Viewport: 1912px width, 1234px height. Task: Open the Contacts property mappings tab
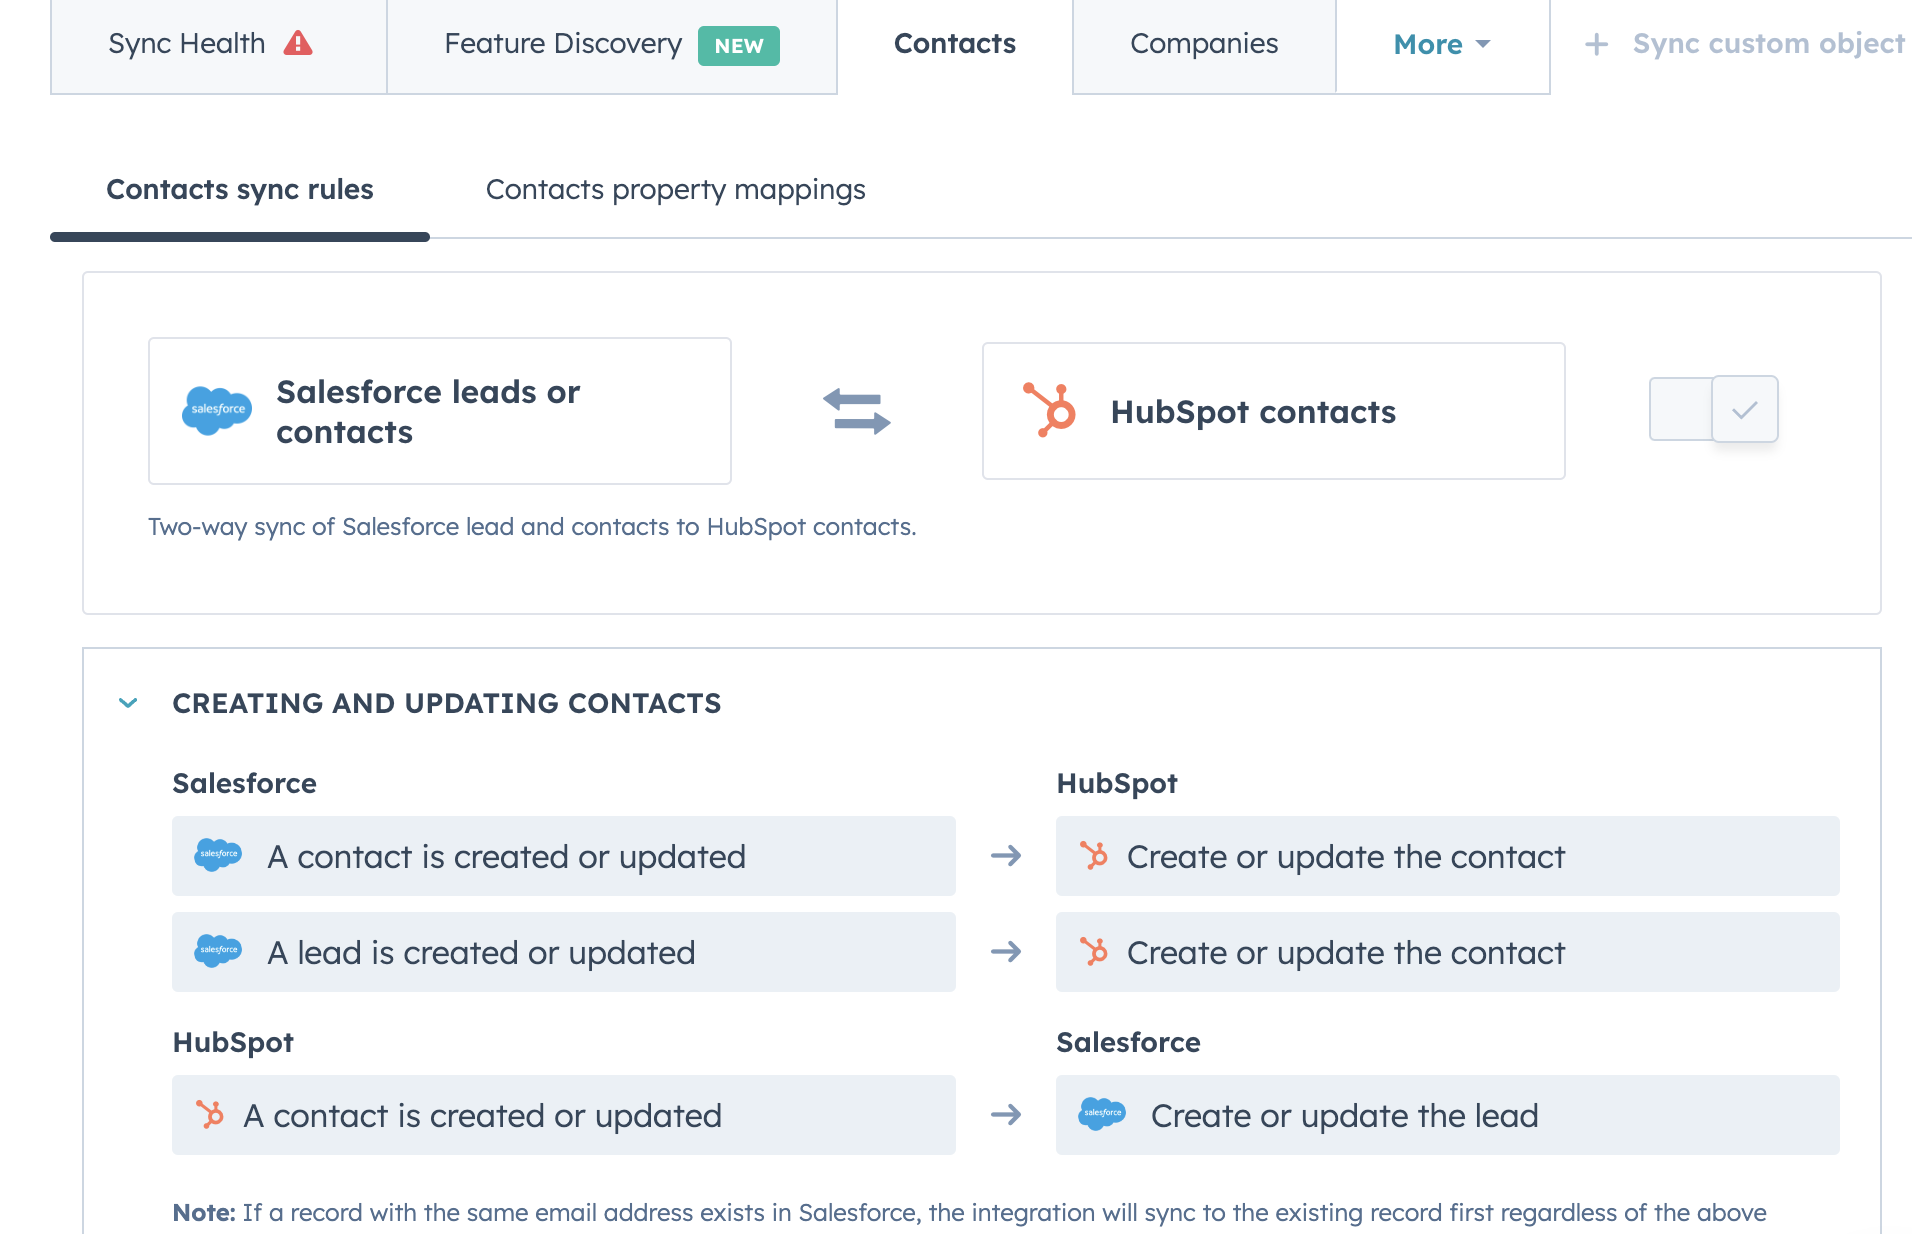pos(675,189)
